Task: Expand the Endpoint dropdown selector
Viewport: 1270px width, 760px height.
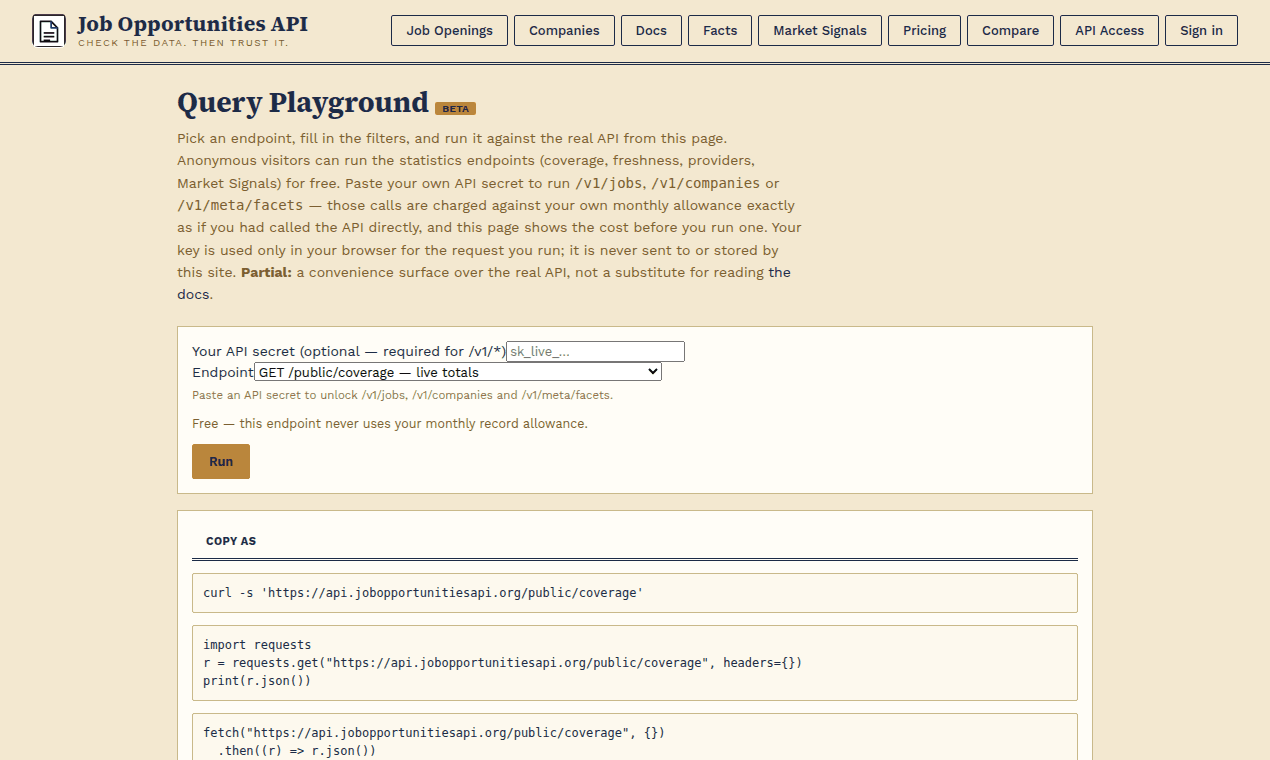Action: coord(458,372)
